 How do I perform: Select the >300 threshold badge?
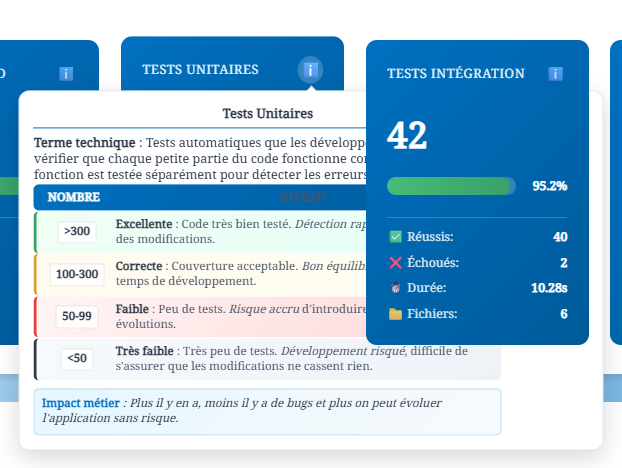coord(77,231)
